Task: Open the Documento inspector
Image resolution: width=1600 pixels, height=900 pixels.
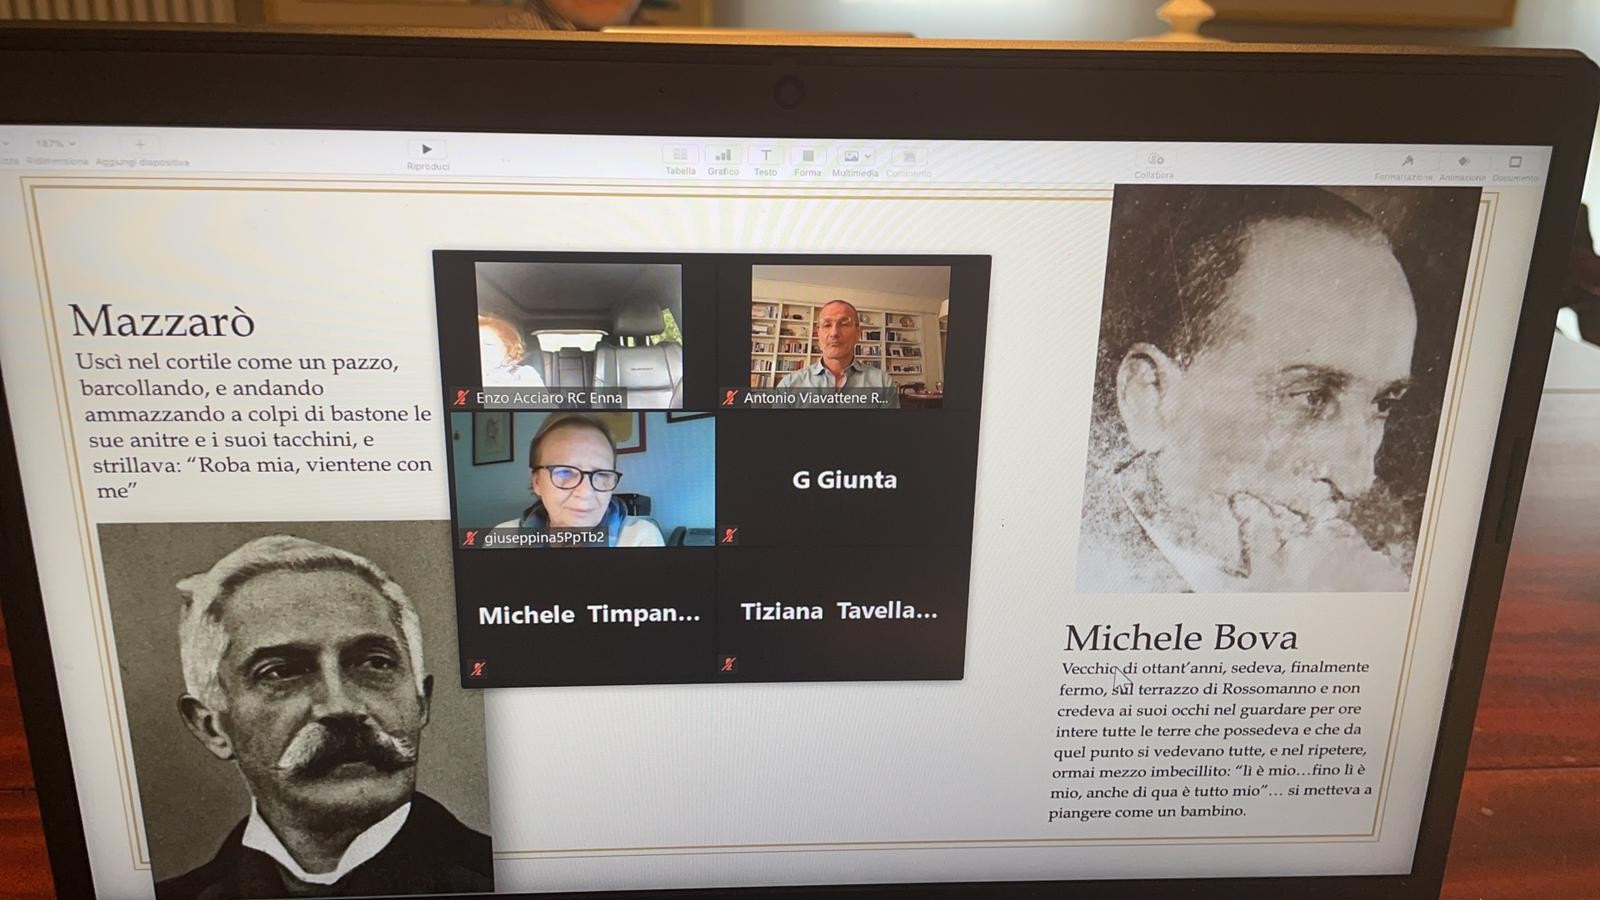Action: pos(1515,162)
